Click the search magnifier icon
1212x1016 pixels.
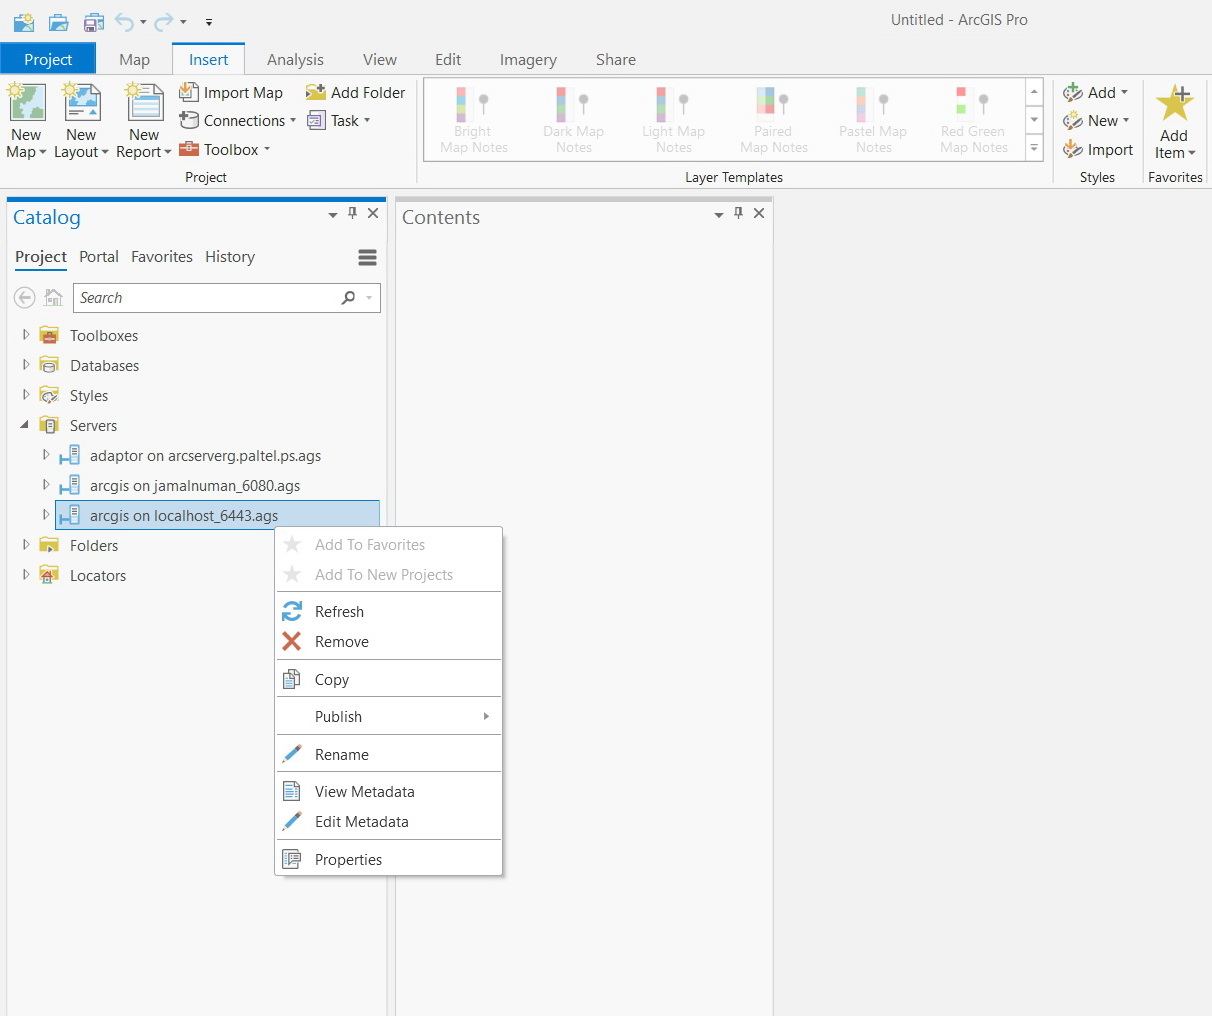tap(348, 297)
